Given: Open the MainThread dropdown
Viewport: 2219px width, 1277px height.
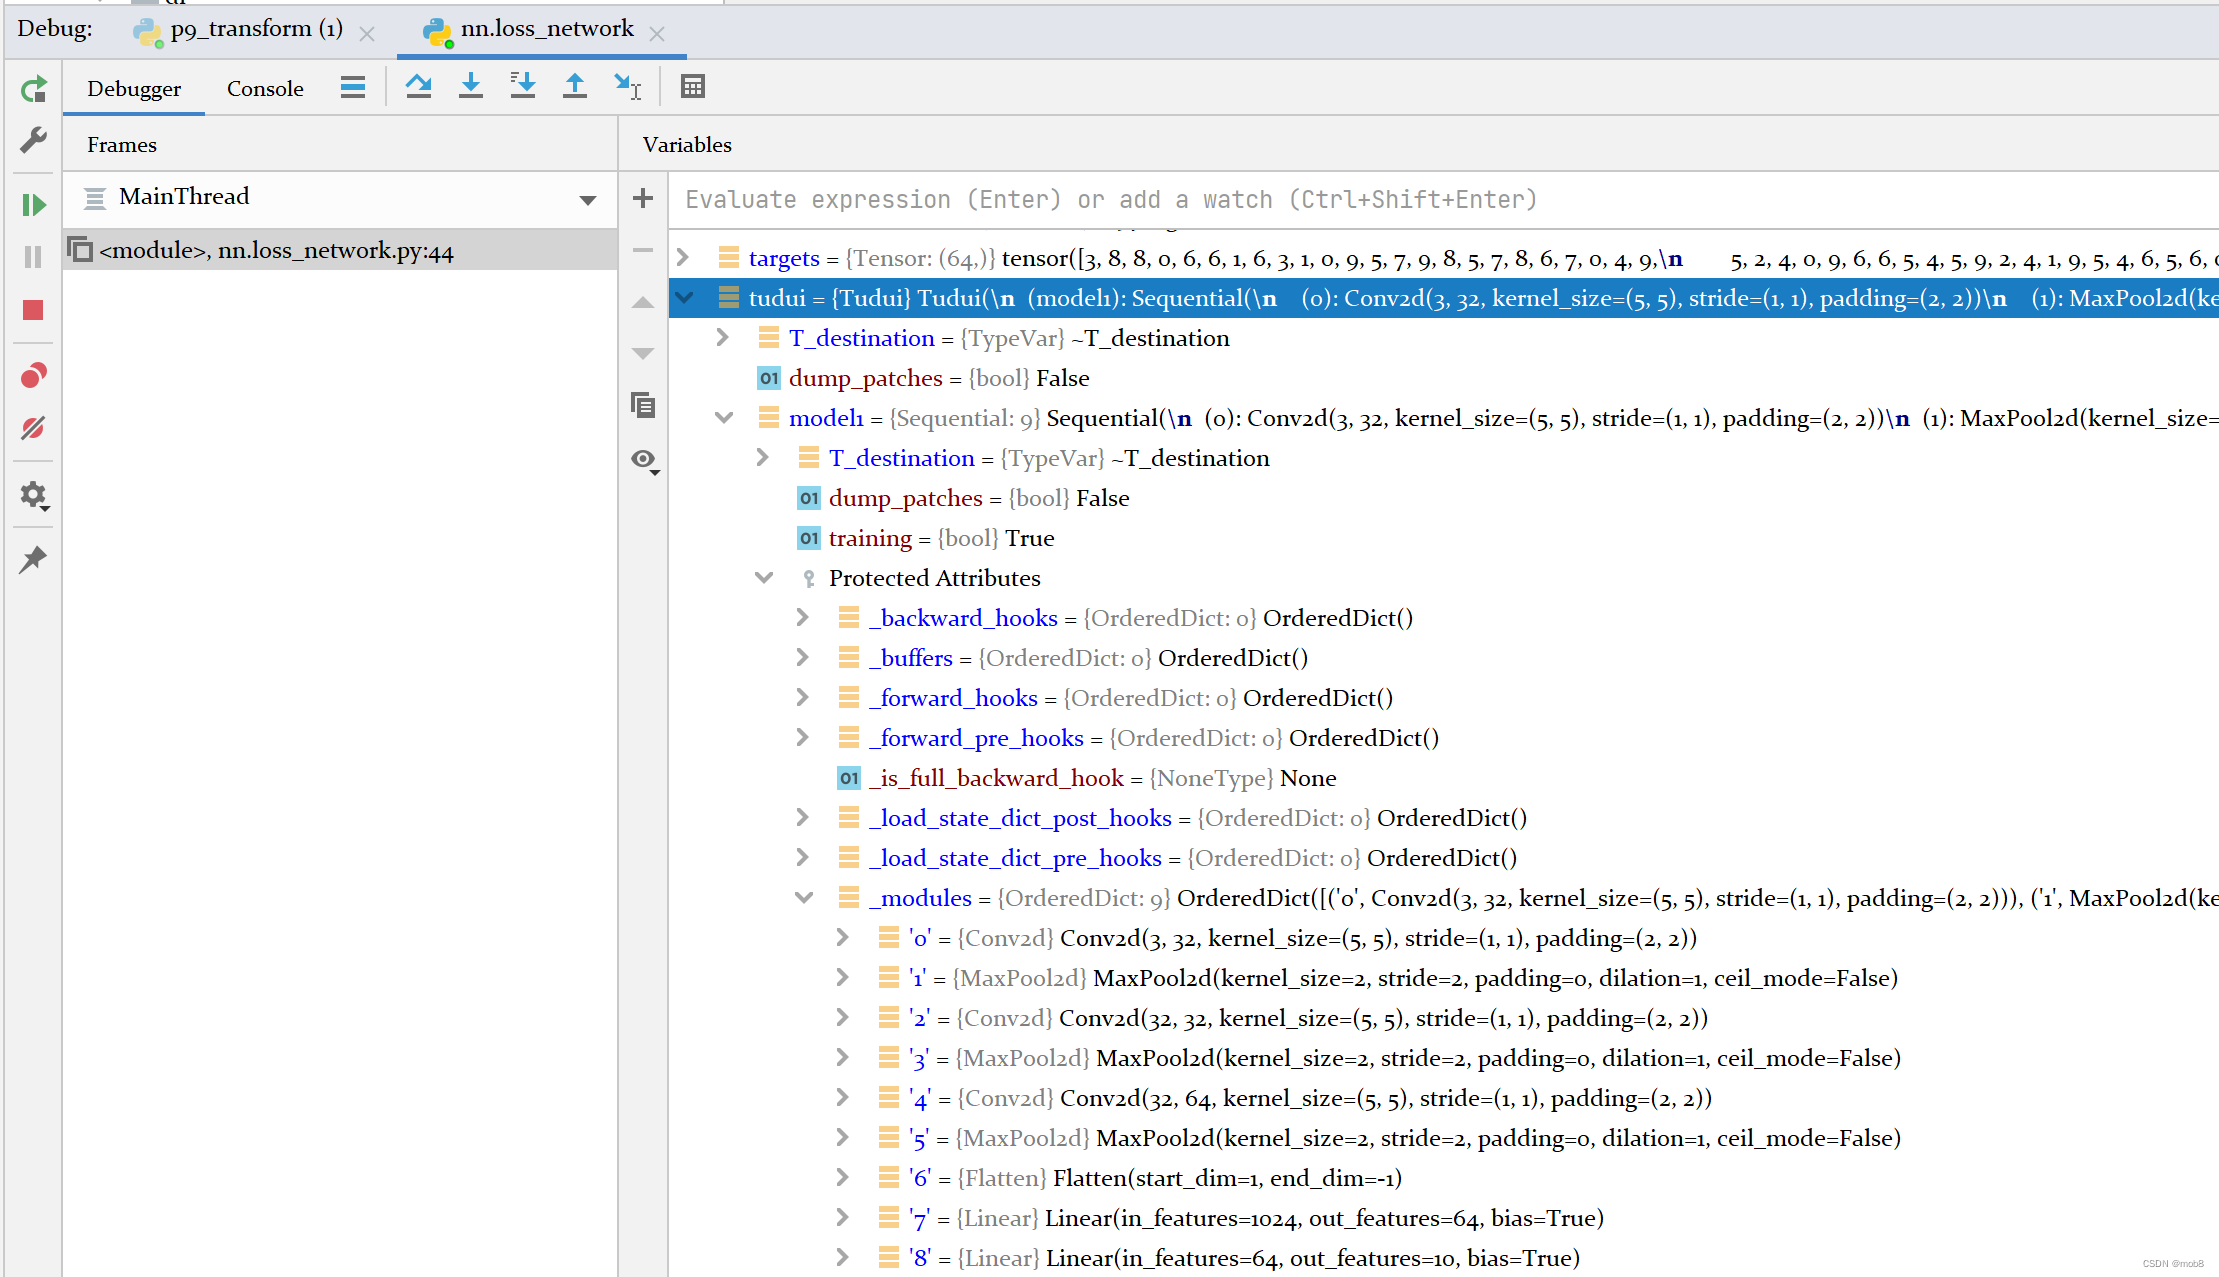Looking at the screenshot, I should click(587, 199).
